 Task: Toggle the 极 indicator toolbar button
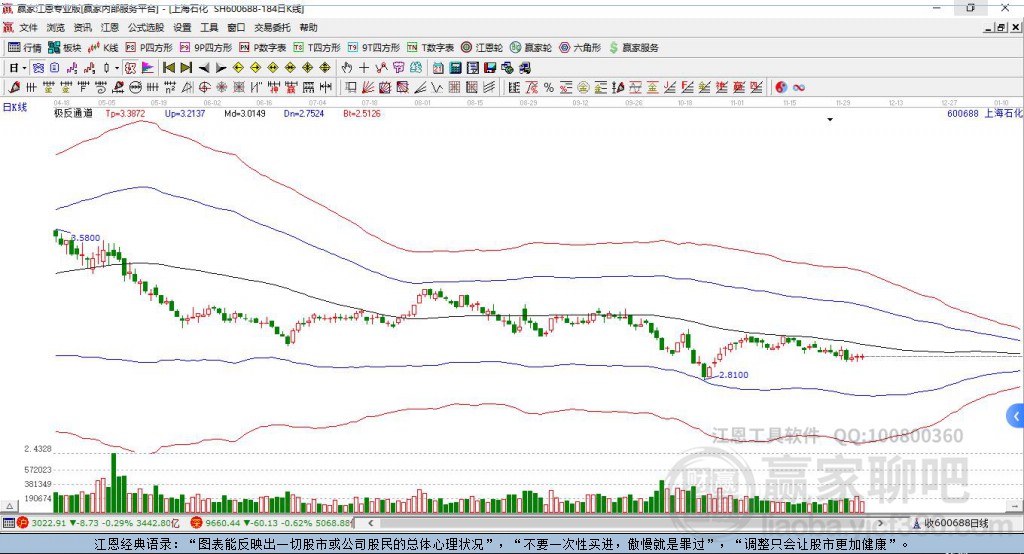(130, 68)
